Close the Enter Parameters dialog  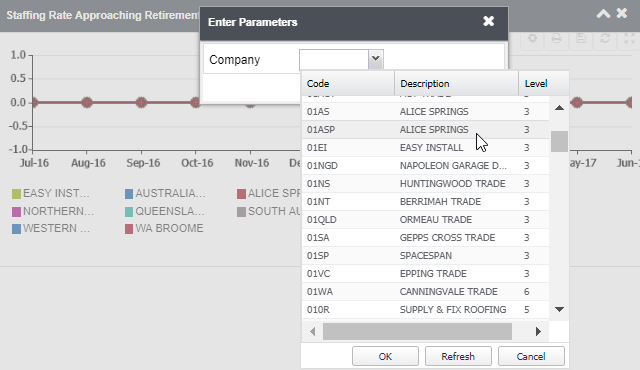489,21
